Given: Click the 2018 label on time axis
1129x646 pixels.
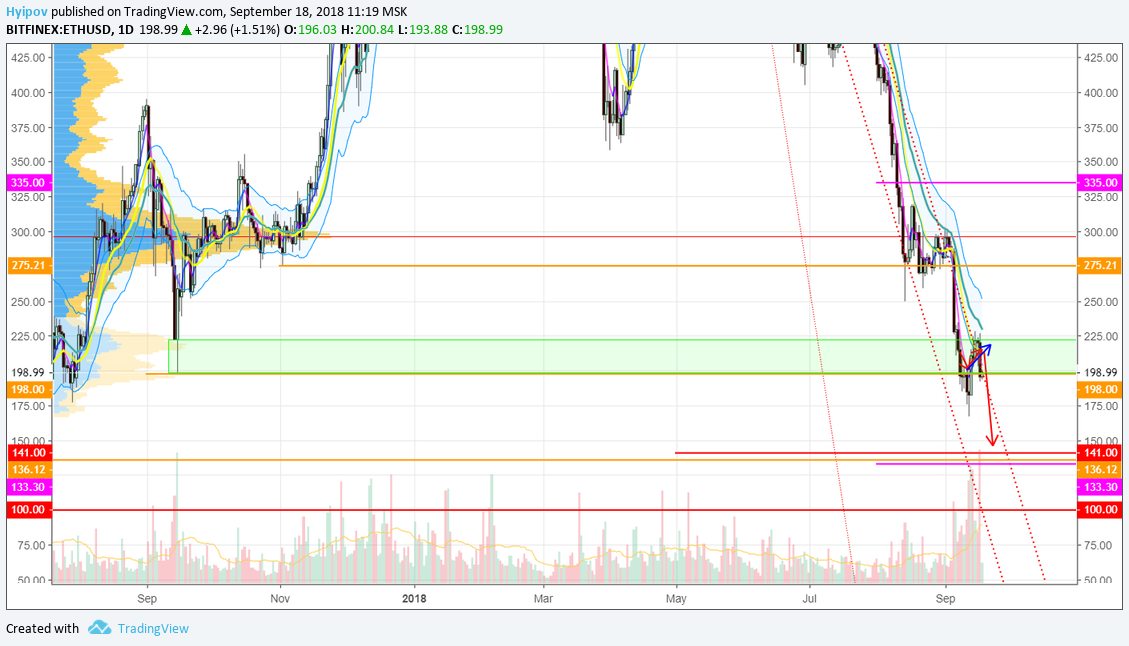Looking at the screenshot, I should tap(414, 598).
